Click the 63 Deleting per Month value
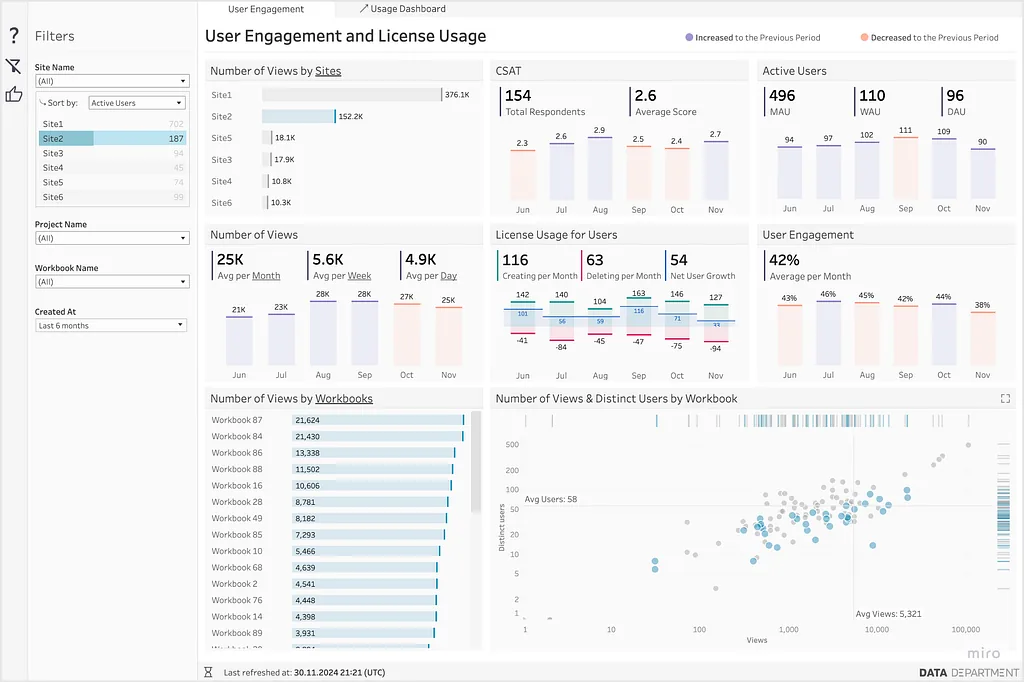Image resolution: width=1024 pixels, height=682 pixels. (595, 260)
